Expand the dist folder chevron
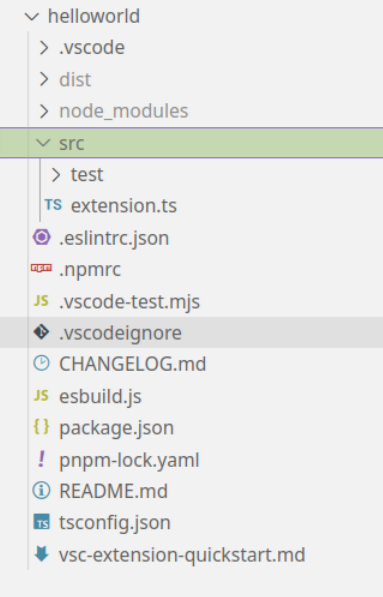383x597 pixels. tap(44, 80)
